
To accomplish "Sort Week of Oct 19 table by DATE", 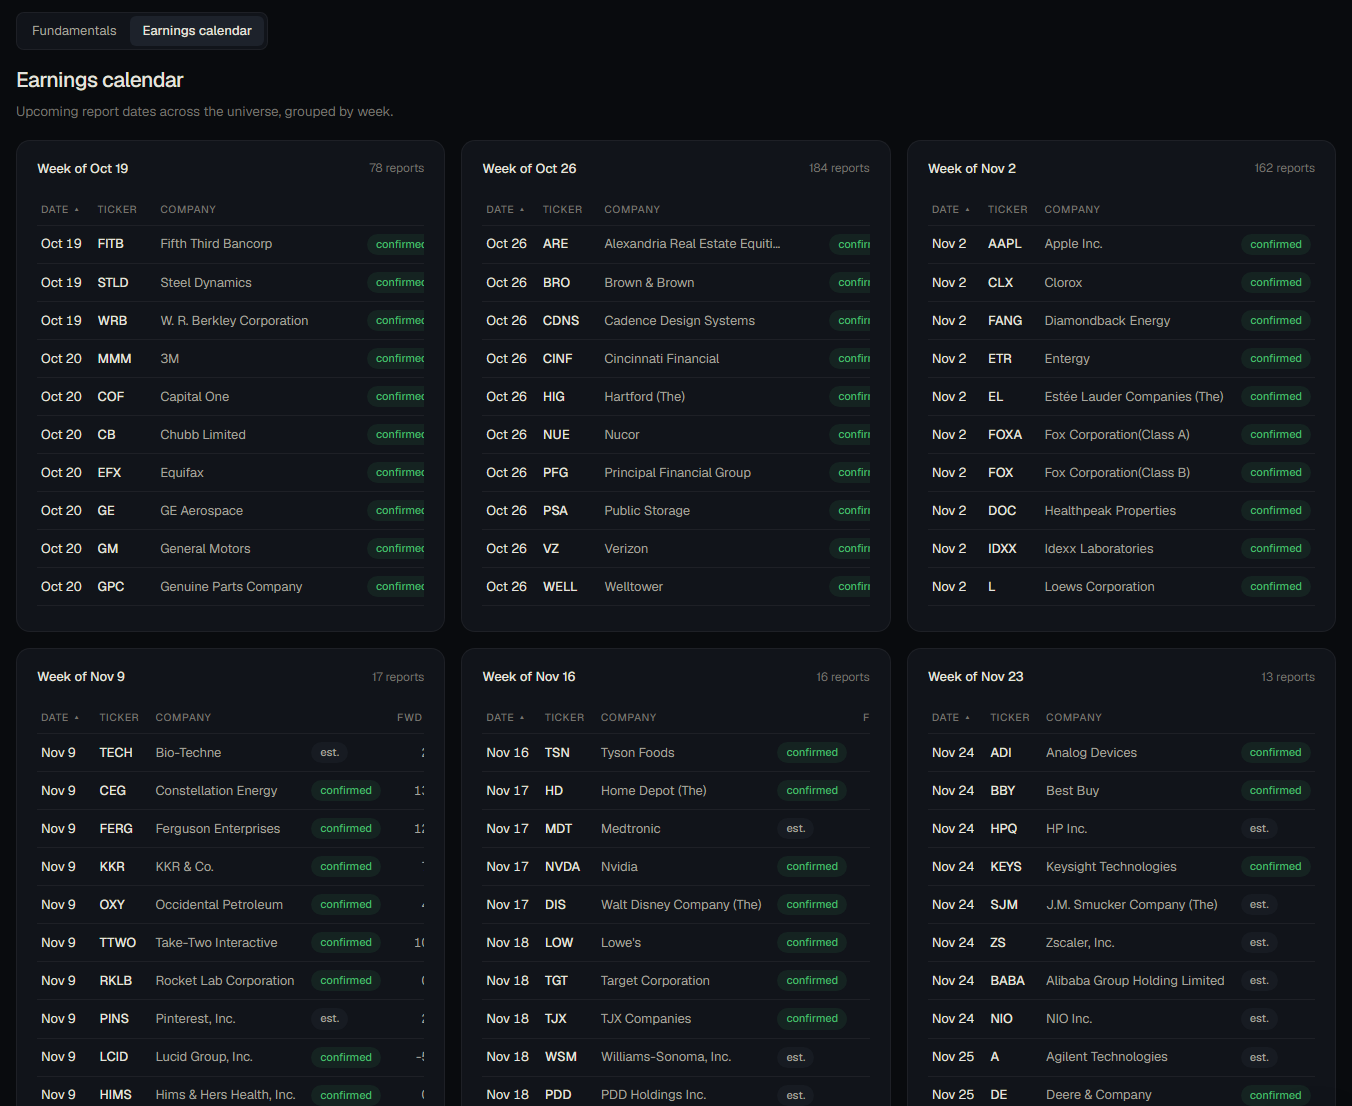I will click(x=60, y=210).
